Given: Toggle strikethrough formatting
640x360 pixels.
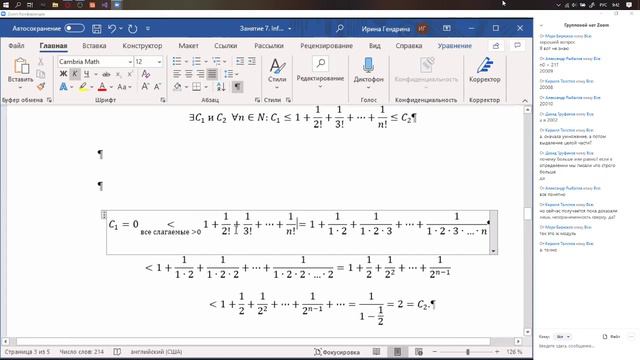Looking at the screenshot, I should (x=107, y=74).
